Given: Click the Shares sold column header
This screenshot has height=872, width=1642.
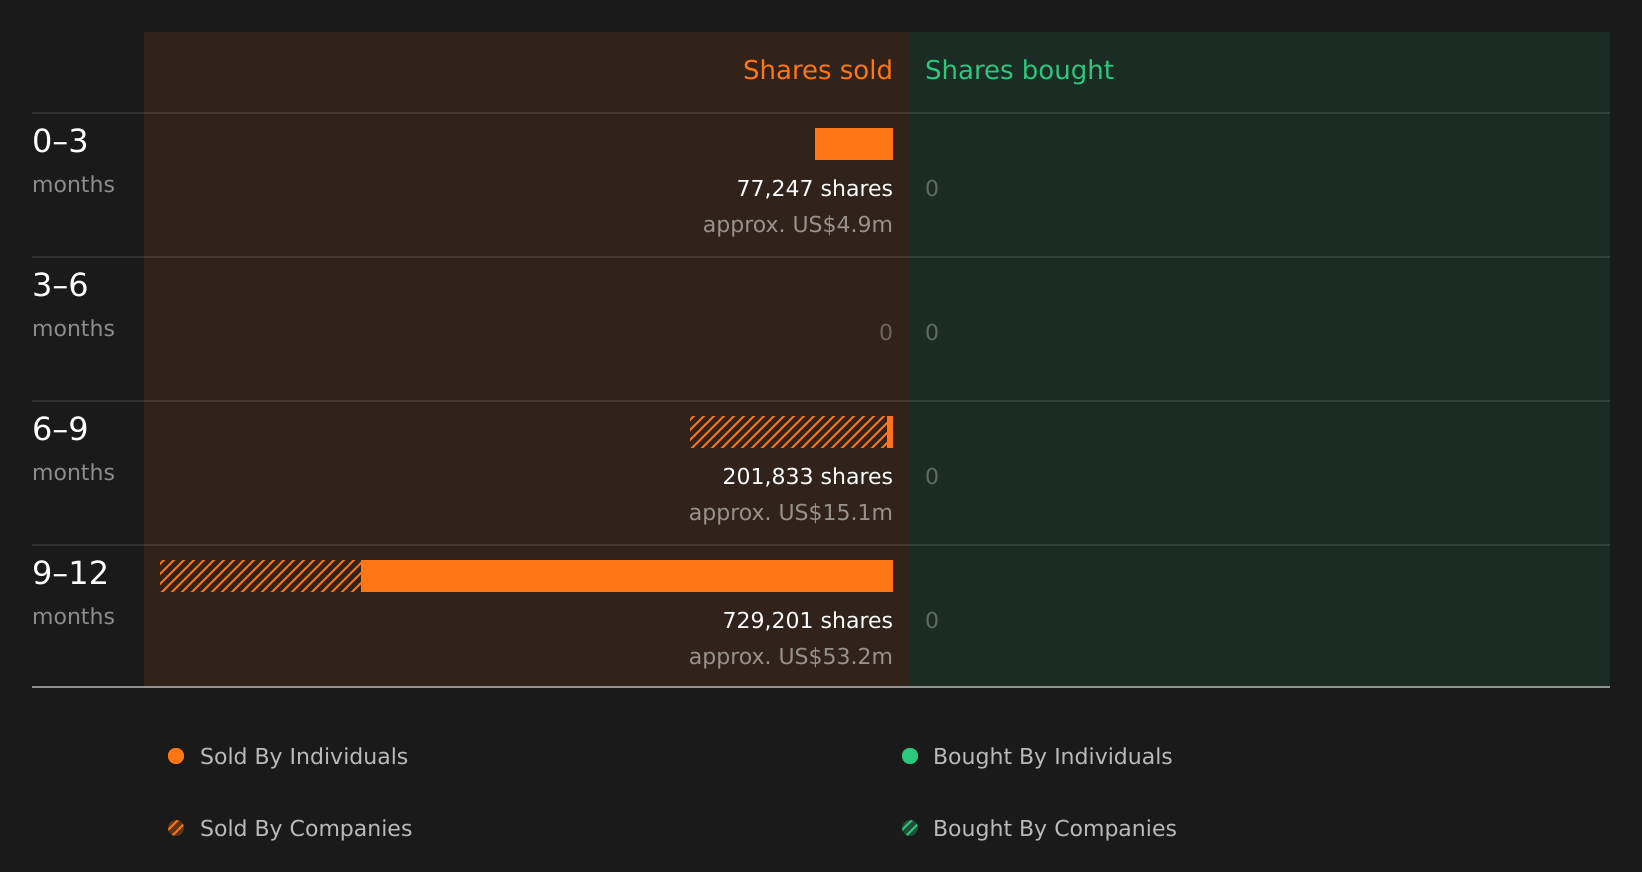Looking at the screenshot, I should tap(817, 70).
